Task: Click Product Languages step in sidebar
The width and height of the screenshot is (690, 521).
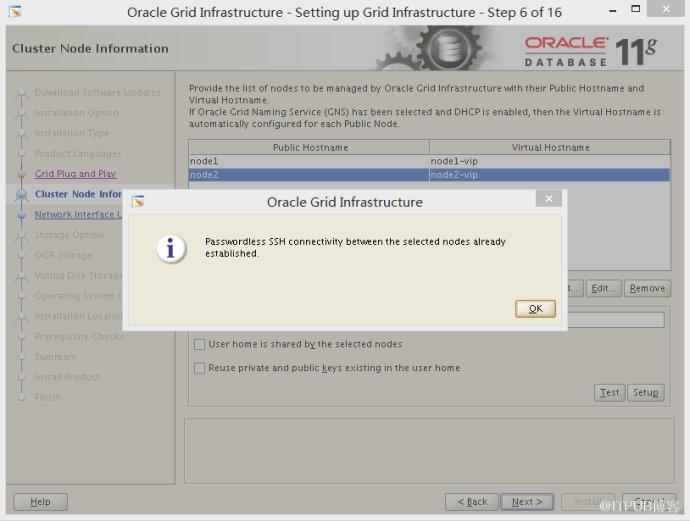Action: pyautogui.click(x=78, y=154)
